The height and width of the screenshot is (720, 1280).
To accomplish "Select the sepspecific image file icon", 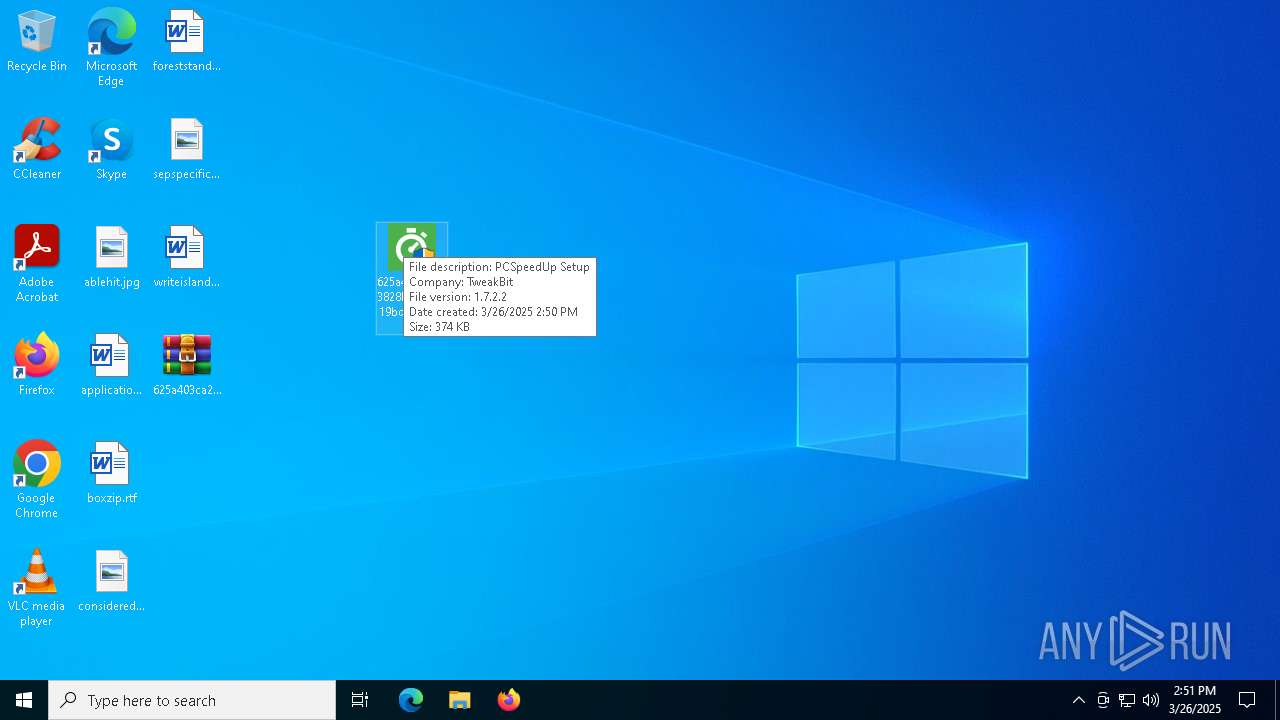I will click(x=186, y=150).
